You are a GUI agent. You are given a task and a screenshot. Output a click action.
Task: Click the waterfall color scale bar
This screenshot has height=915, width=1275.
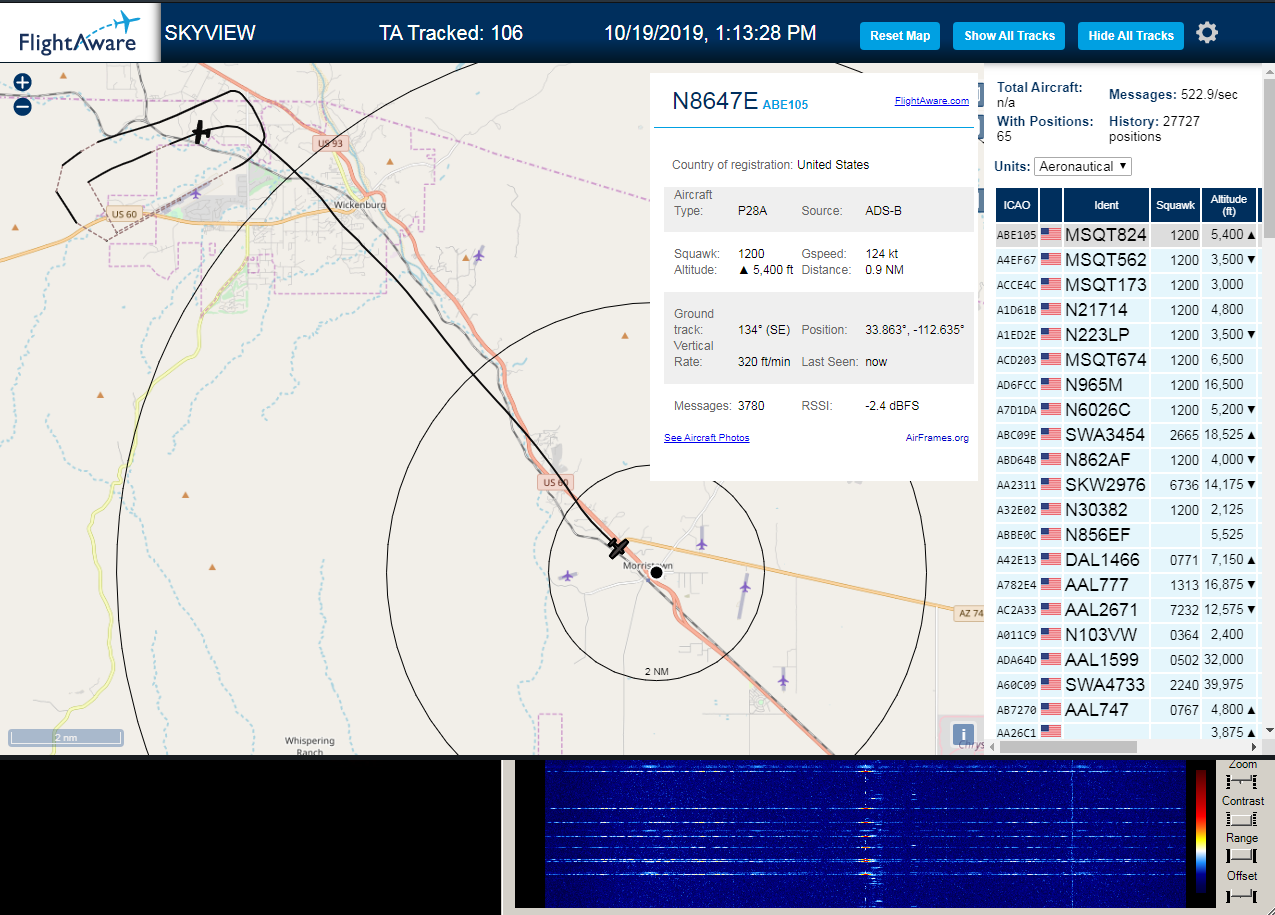coord(1201,830)
